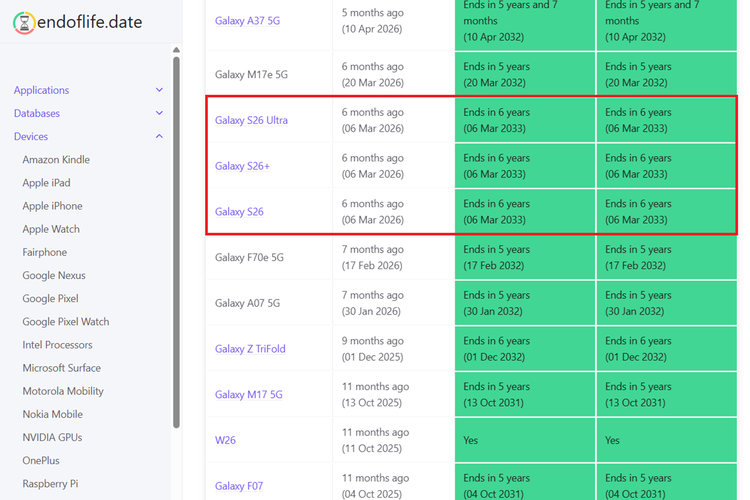
Task: Open the Galaxy S26+ link
Action: pos(242,166)
